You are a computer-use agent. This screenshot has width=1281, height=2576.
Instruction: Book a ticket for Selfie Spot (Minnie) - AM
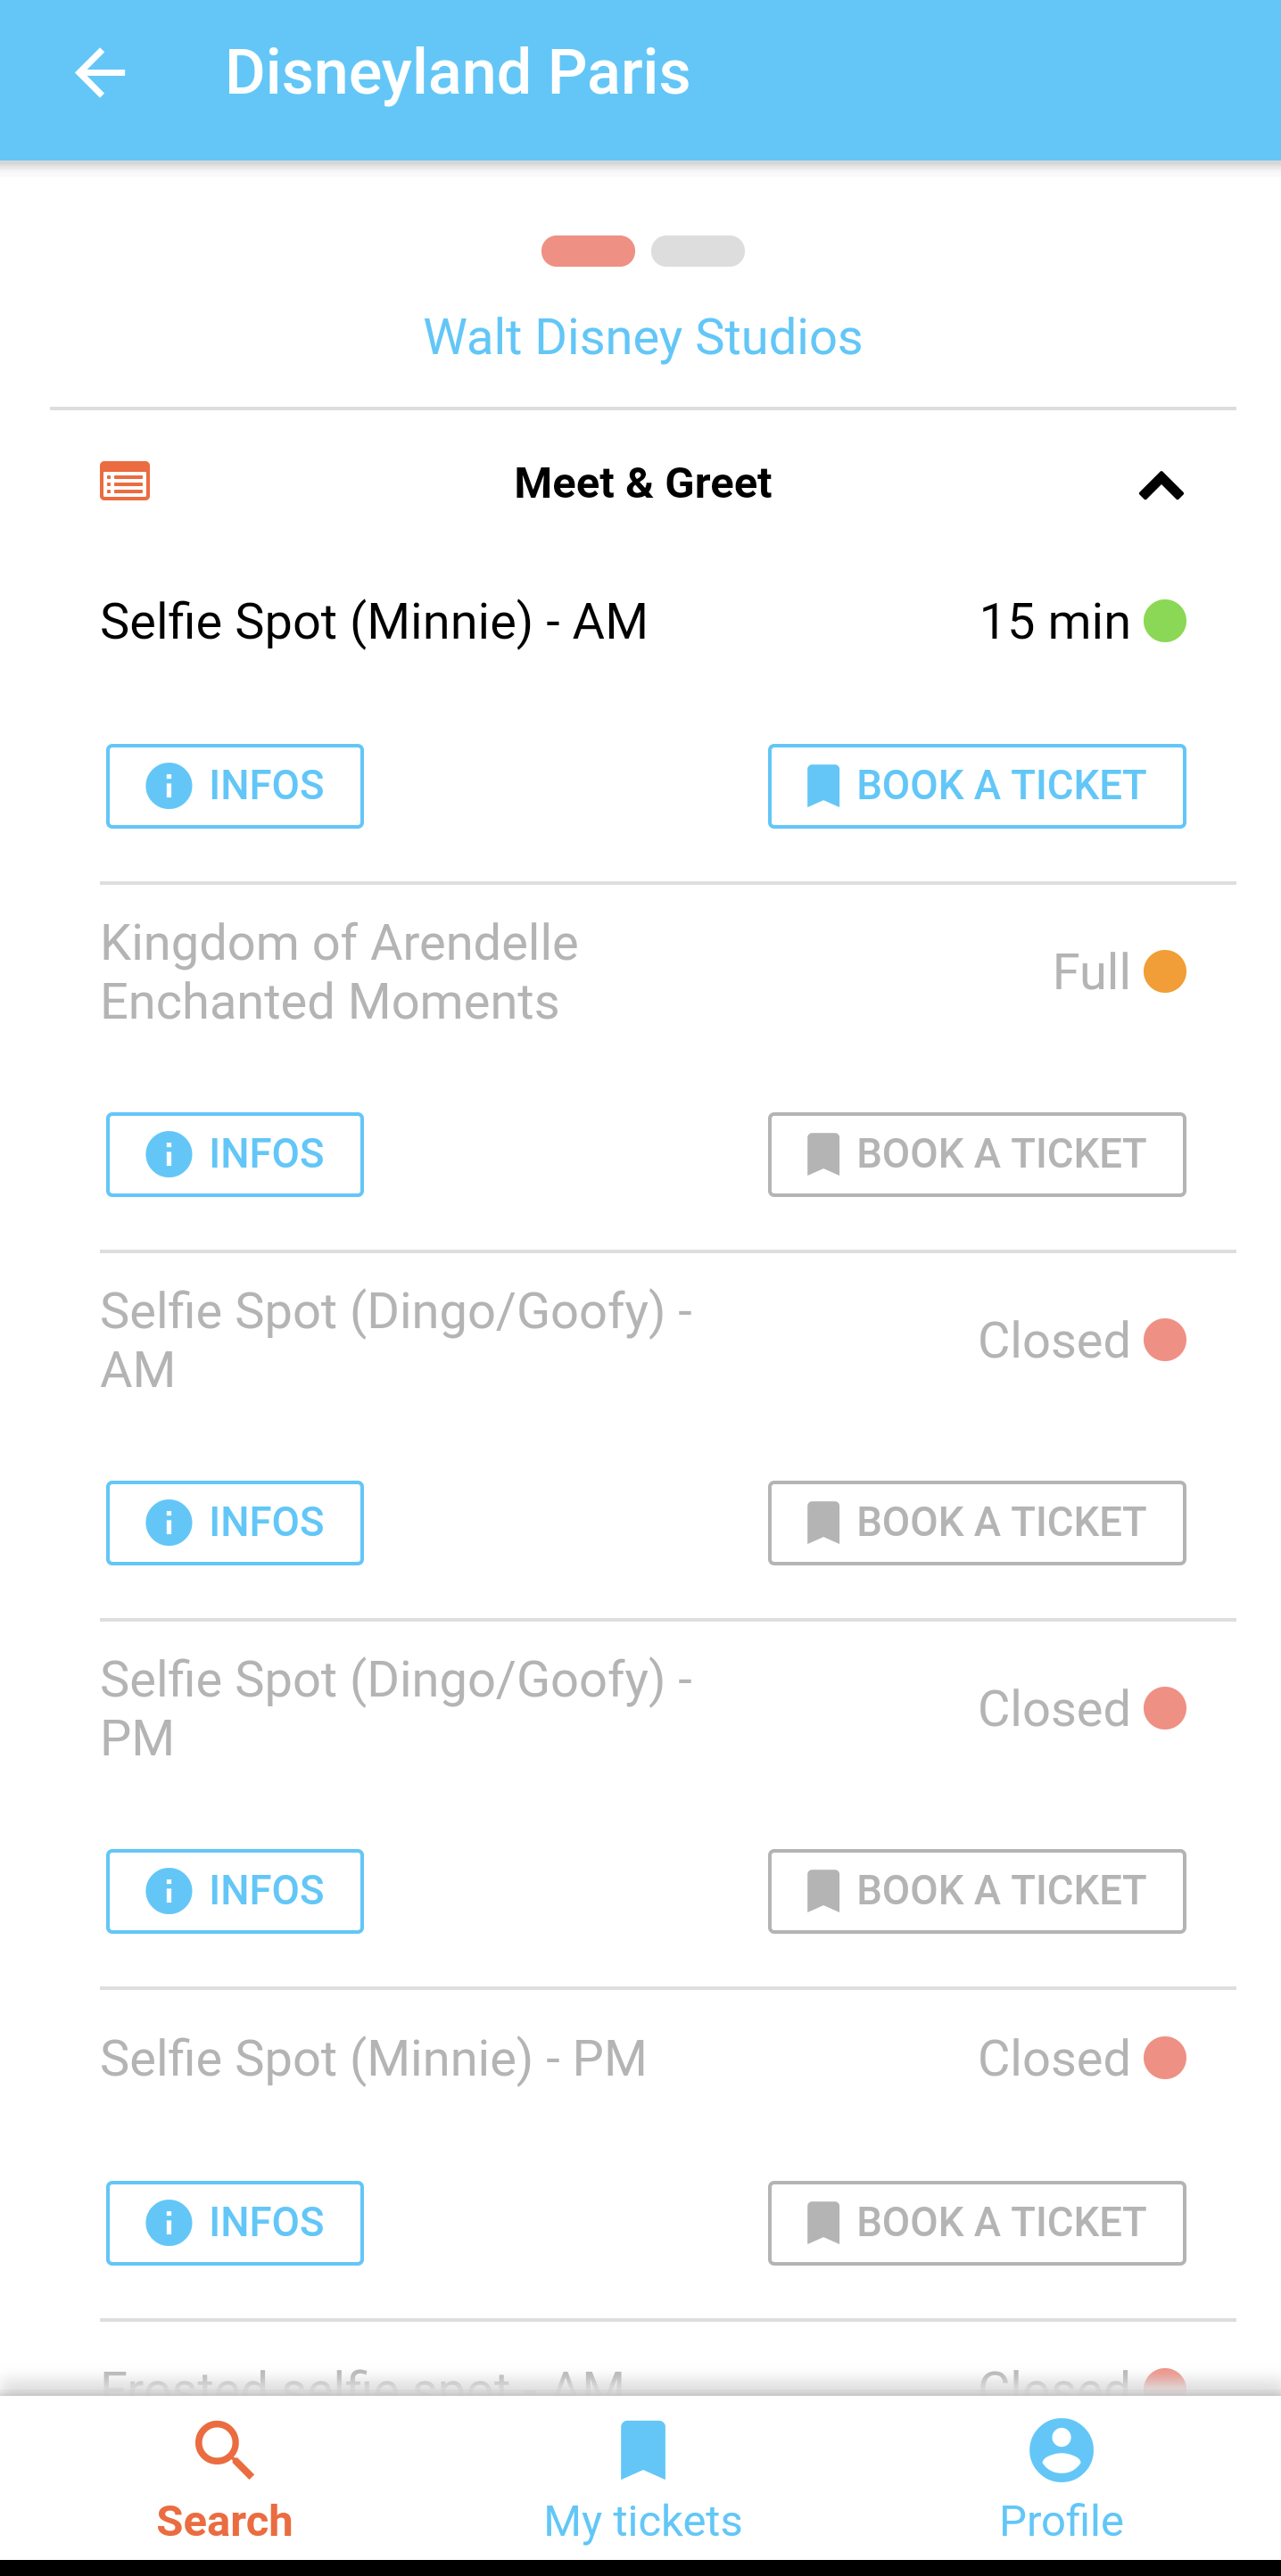[976, 786]
